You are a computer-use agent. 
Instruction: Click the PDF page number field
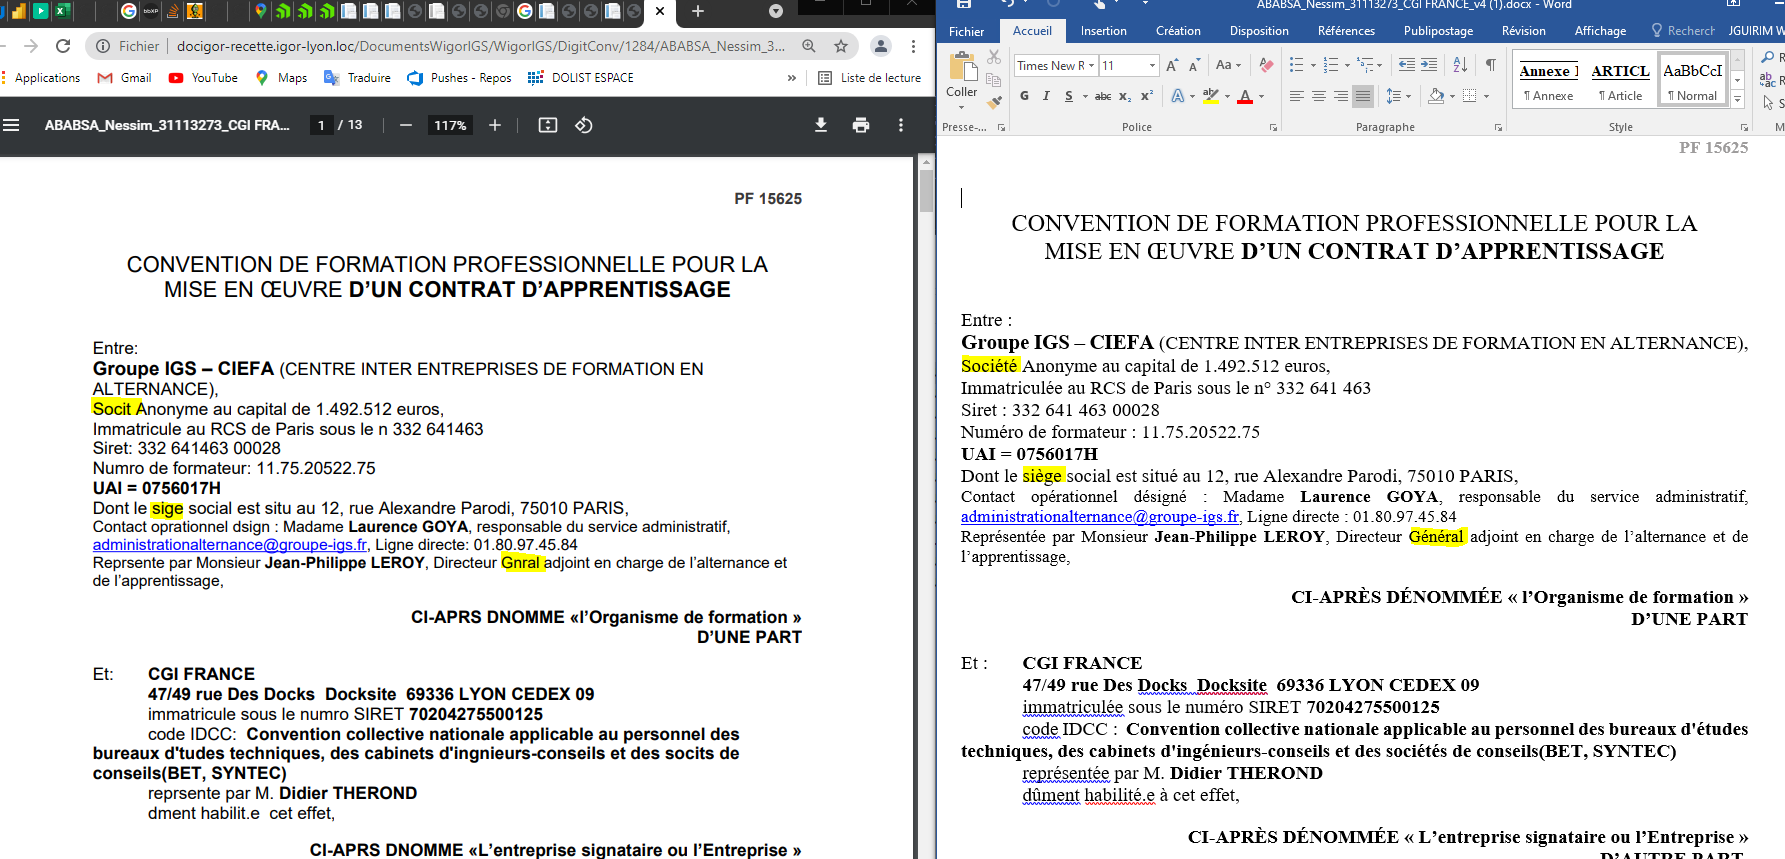pyautogui.click(x=321, y=125)
